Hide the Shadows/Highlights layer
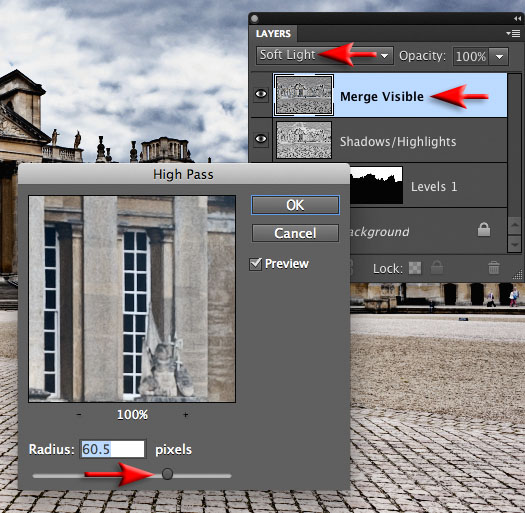This screenshot has height=513, width=525. tap(261, 139)
